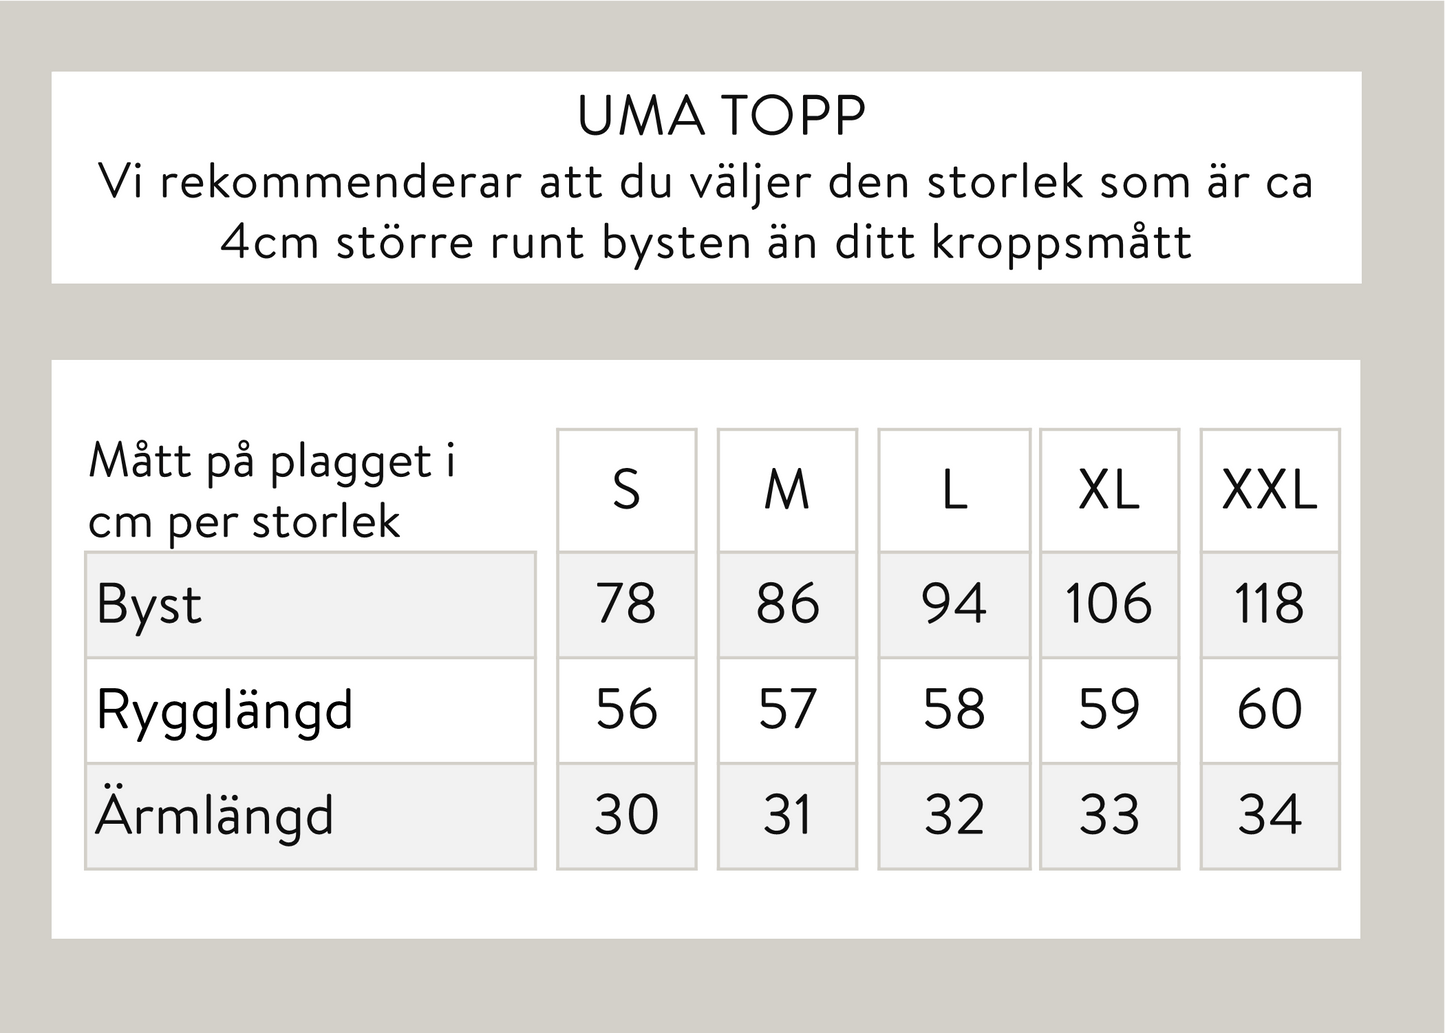
Task: Click the cell showing 118
Action: click(x=1269, y=604)
